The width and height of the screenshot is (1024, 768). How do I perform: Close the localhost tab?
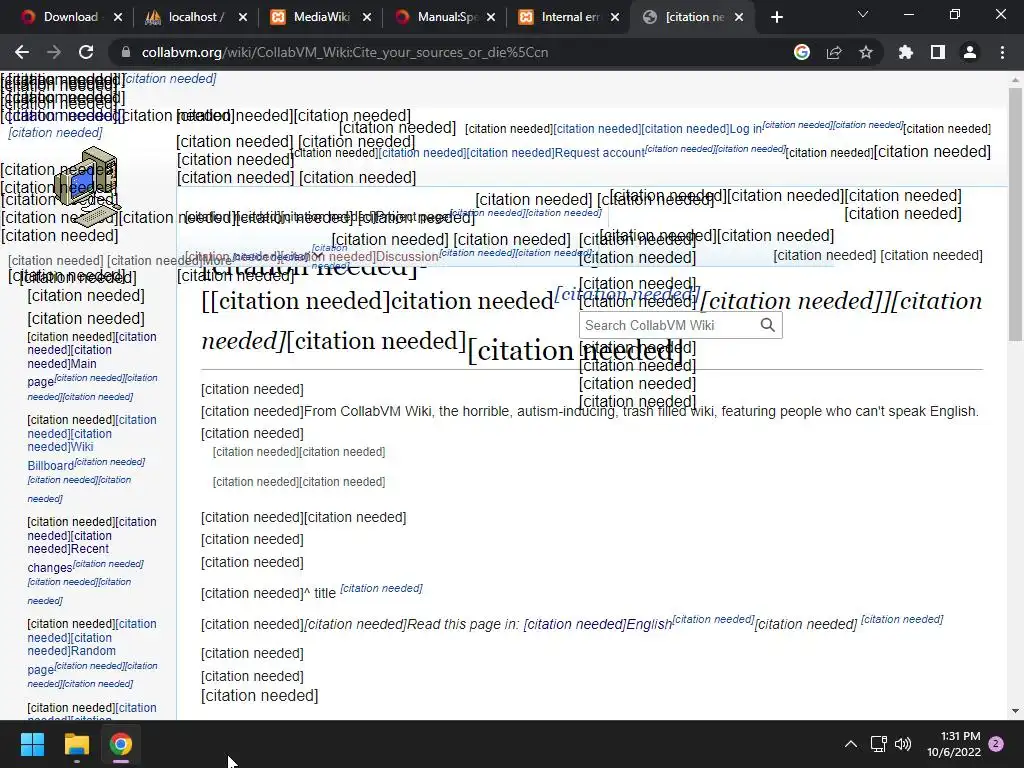(x=243, y=18)
